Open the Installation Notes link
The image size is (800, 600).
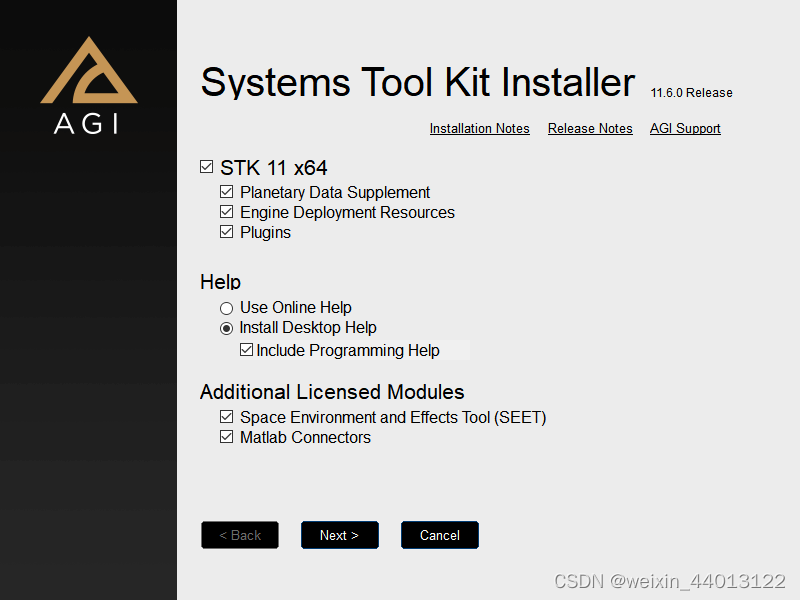(480, 129)
